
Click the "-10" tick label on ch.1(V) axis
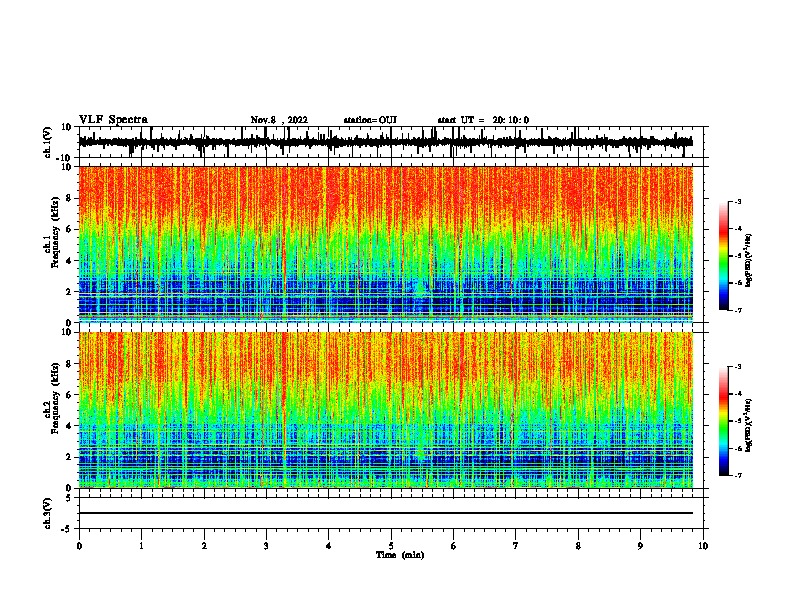point(65,158)
